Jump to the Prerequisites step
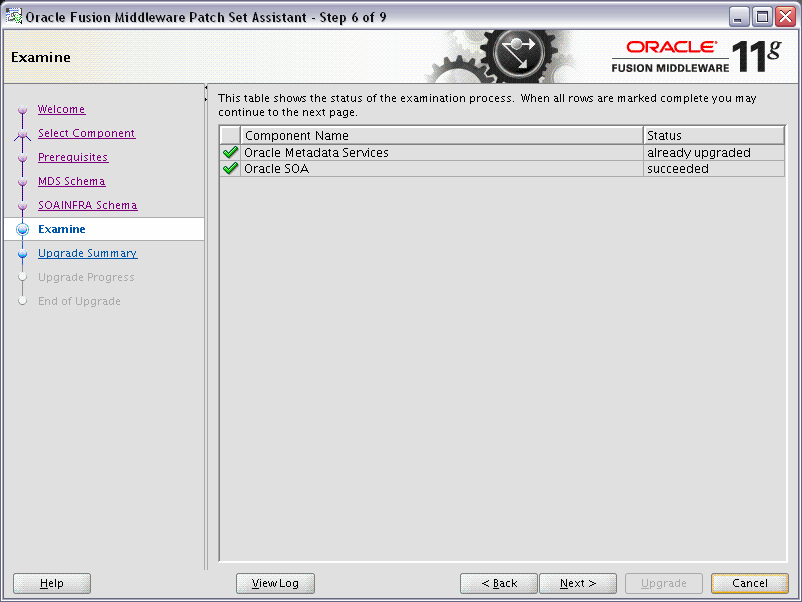 click(x=73, y=157)
